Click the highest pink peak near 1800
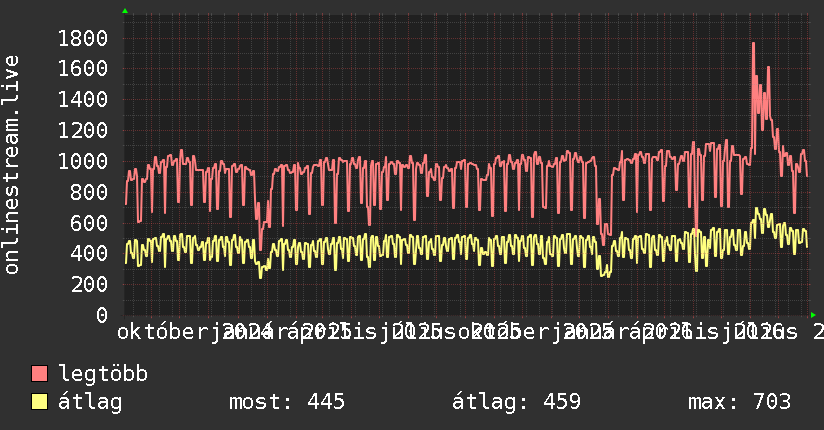 click(753, 44)
